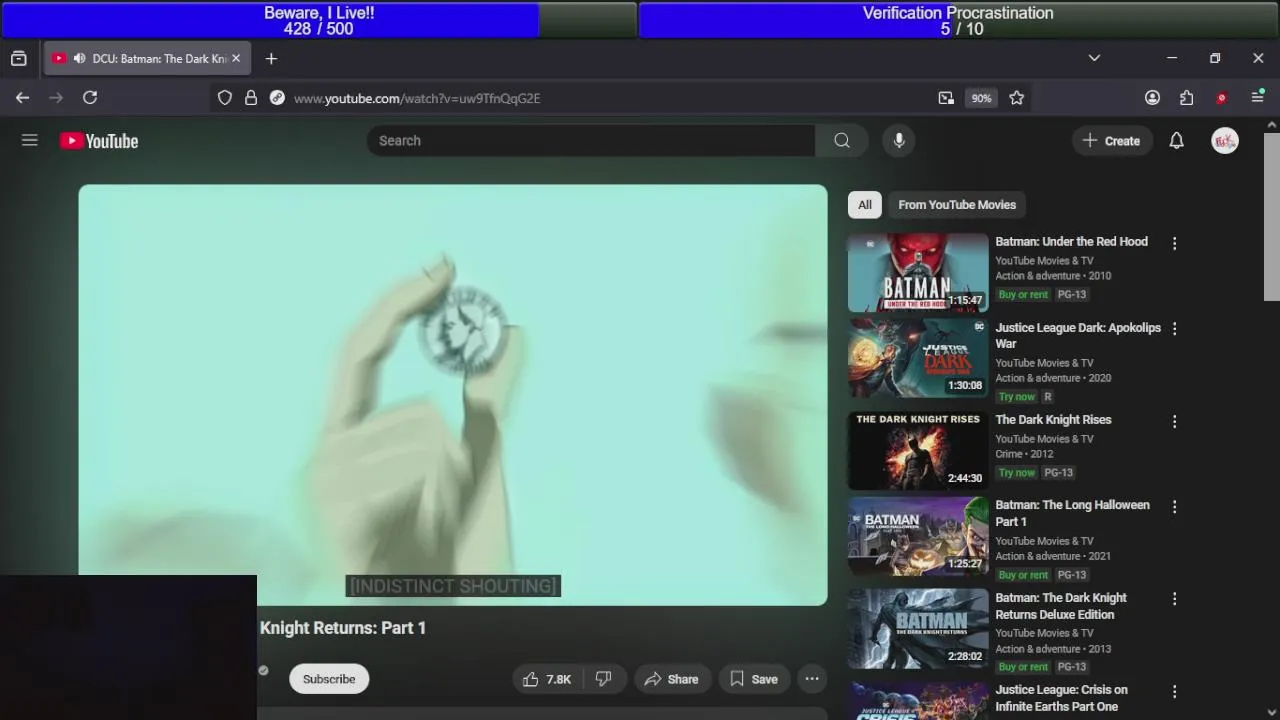The height and width of the screenshot is (720, 1280).
Task: Bookmark this page with star icon
Action: tap(1016, 98)
